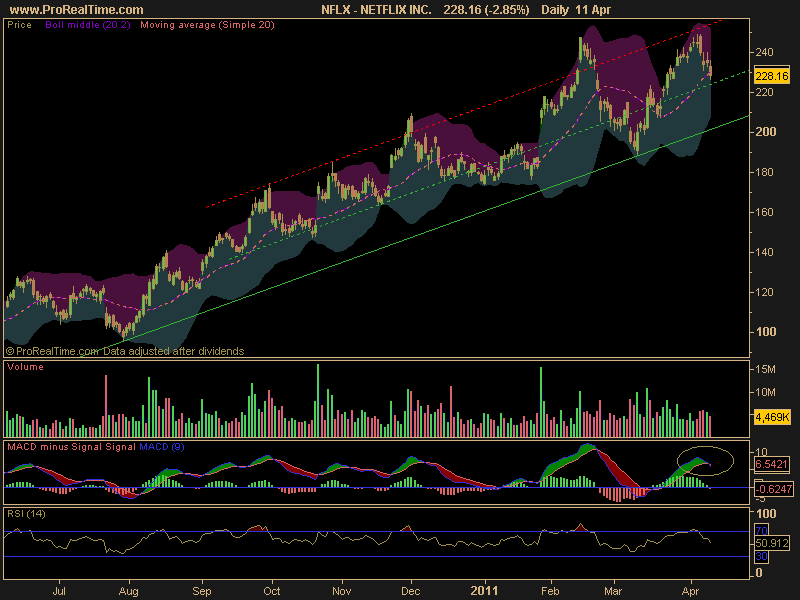Click the www.ProRealTime.com header text
Screen dimensions: 800x600
[77, 10]
